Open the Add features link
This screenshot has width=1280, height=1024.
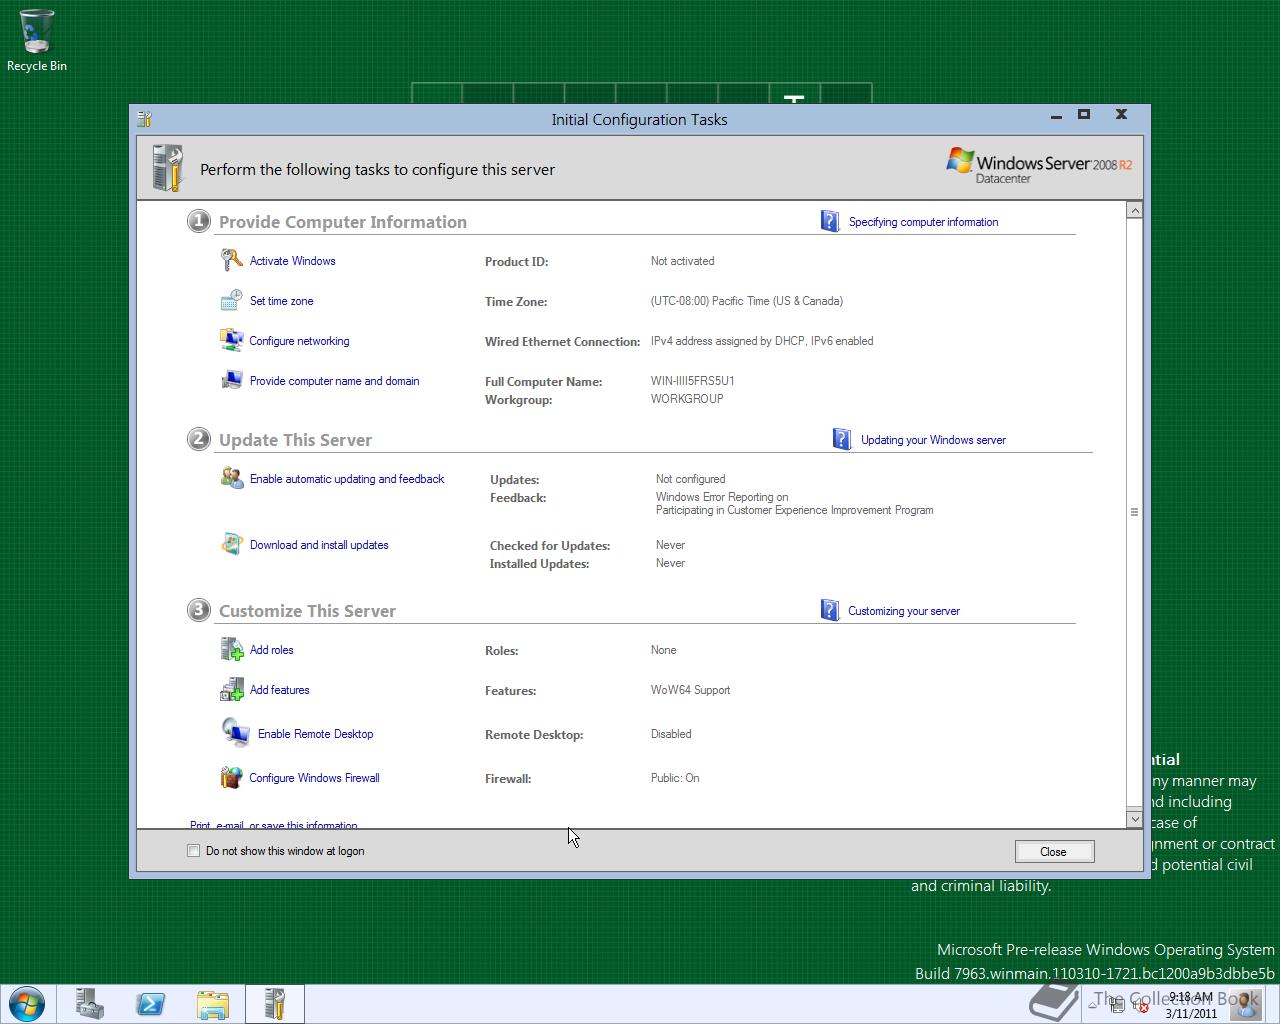(279, 690)
